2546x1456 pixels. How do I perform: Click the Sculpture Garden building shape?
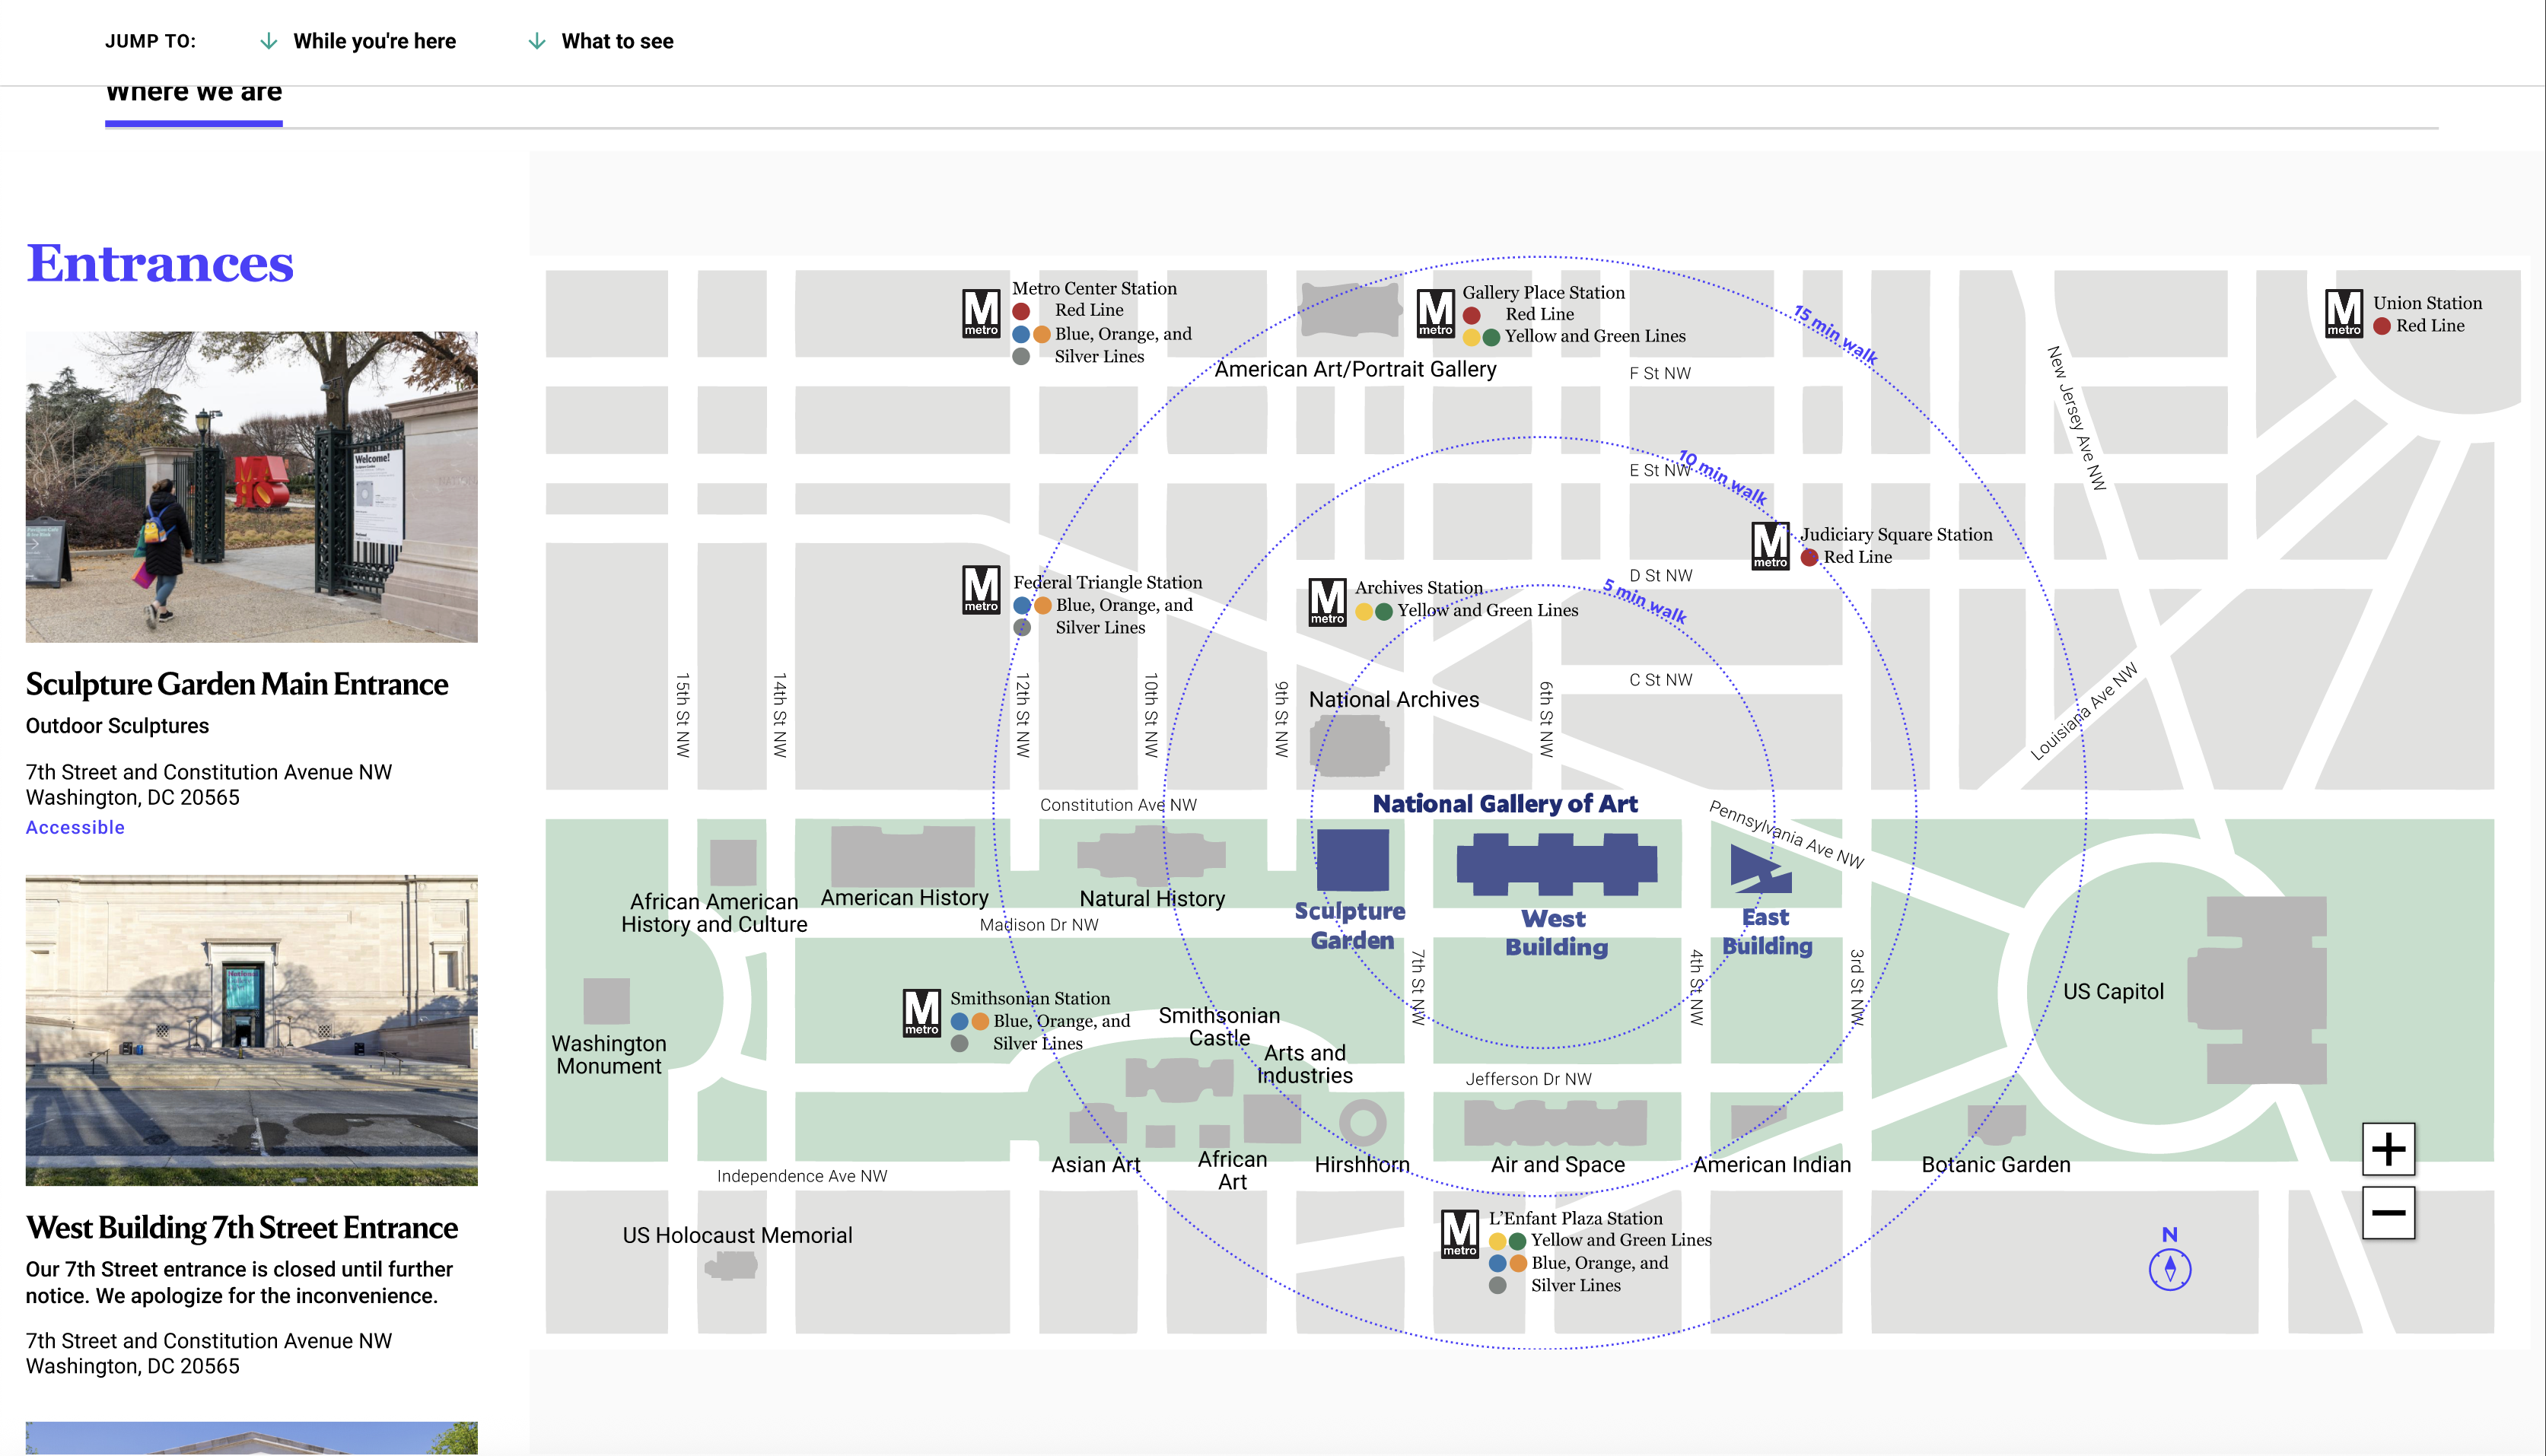tap(1352, 860)
